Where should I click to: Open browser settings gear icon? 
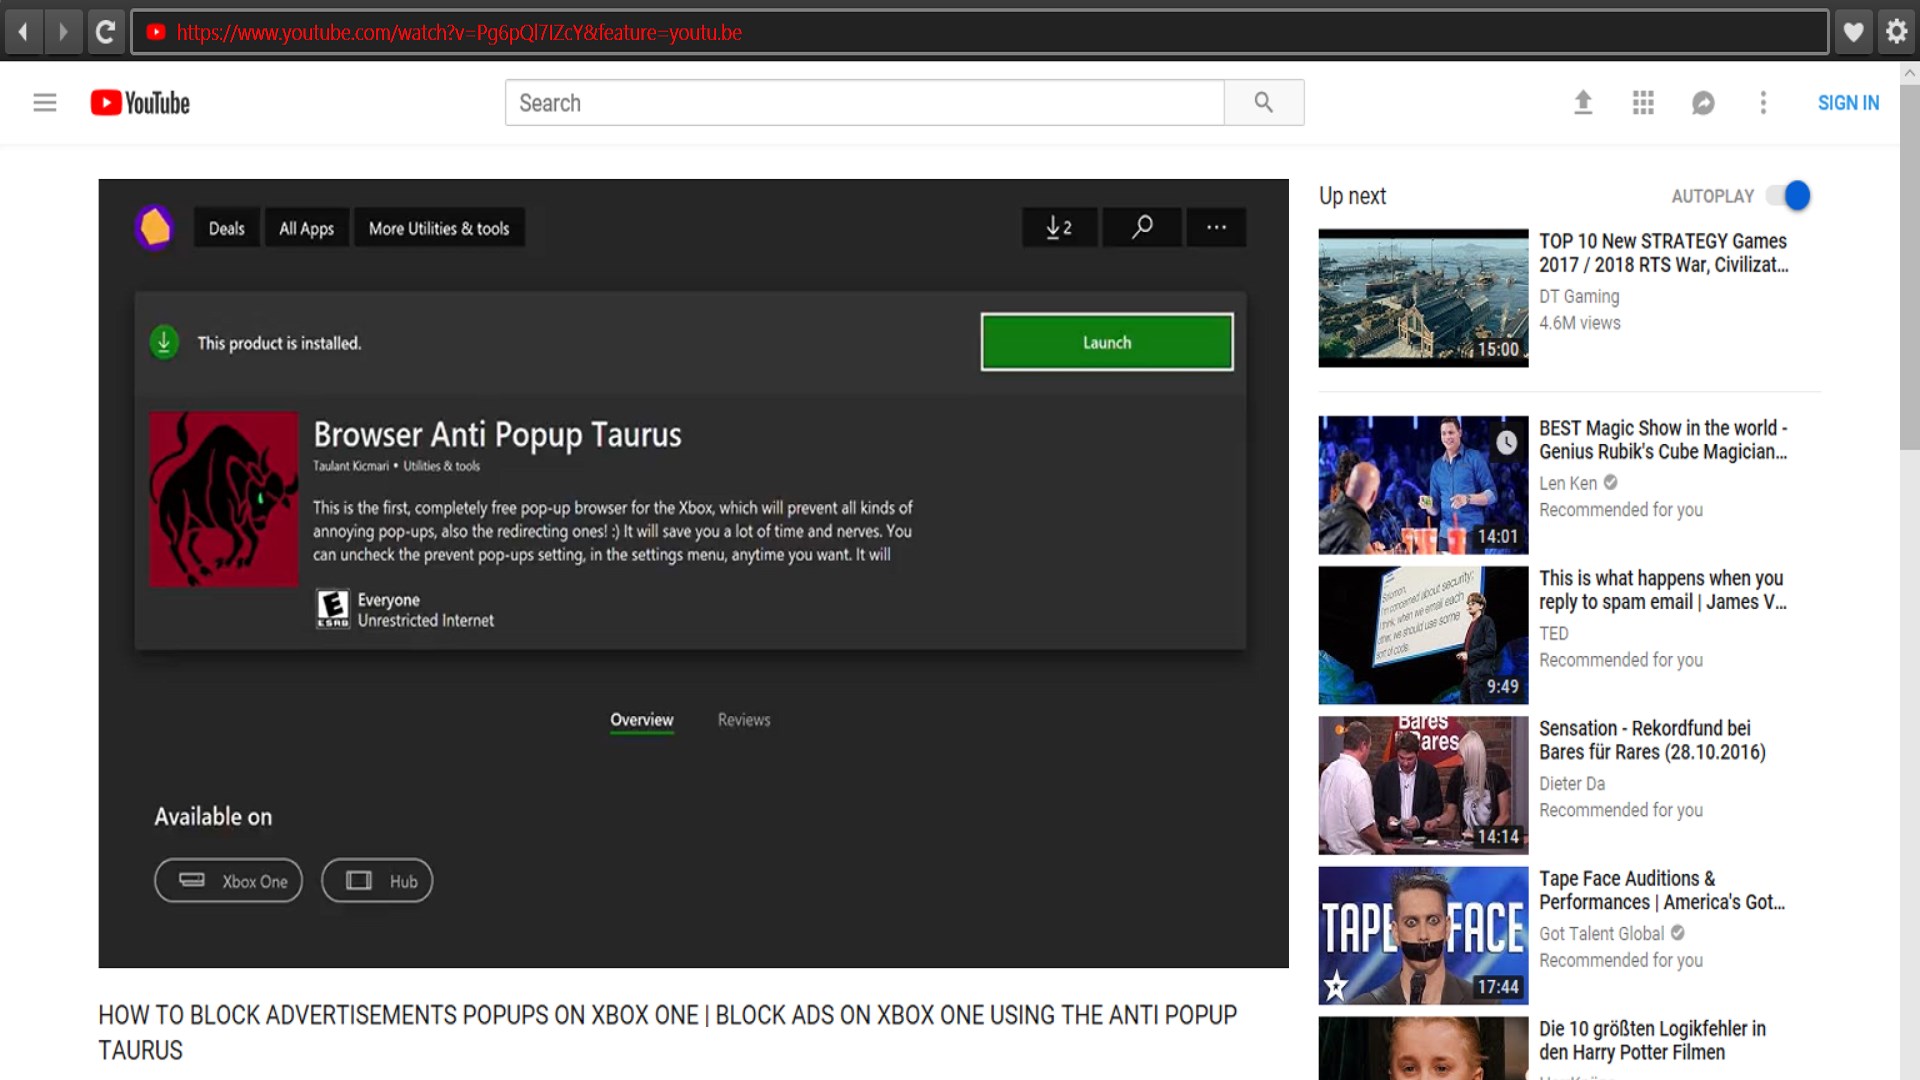point(1896,32)
